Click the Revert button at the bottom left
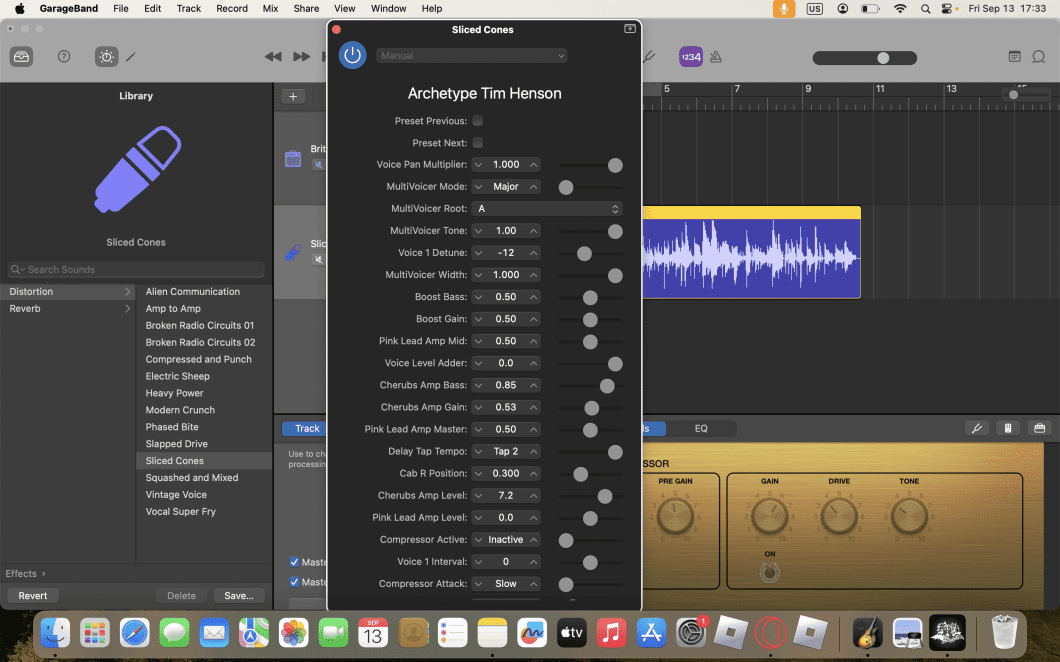This screenshot has width=1060, height=662. pyautogui.click(x=32, y=595)
